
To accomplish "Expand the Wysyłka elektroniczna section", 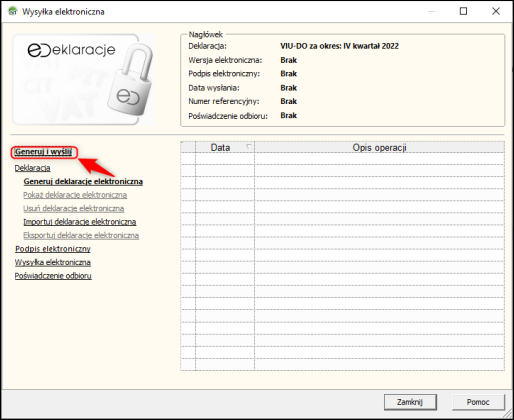I will click(x=53, y=262).
